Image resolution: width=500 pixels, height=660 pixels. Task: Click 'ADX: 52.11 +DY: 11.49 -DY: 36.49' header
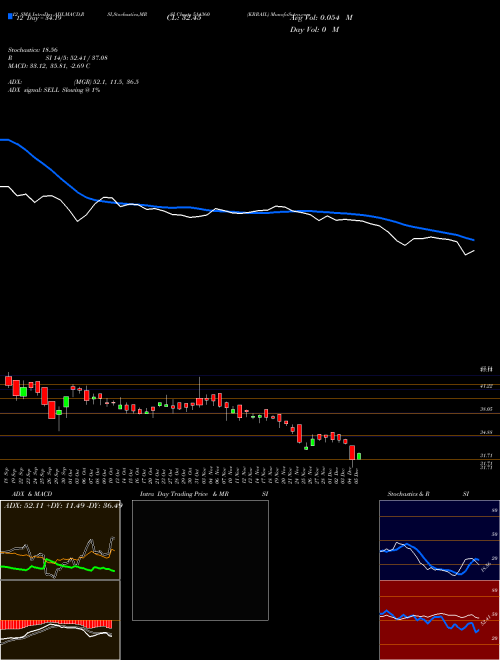[x=63, y=505]
